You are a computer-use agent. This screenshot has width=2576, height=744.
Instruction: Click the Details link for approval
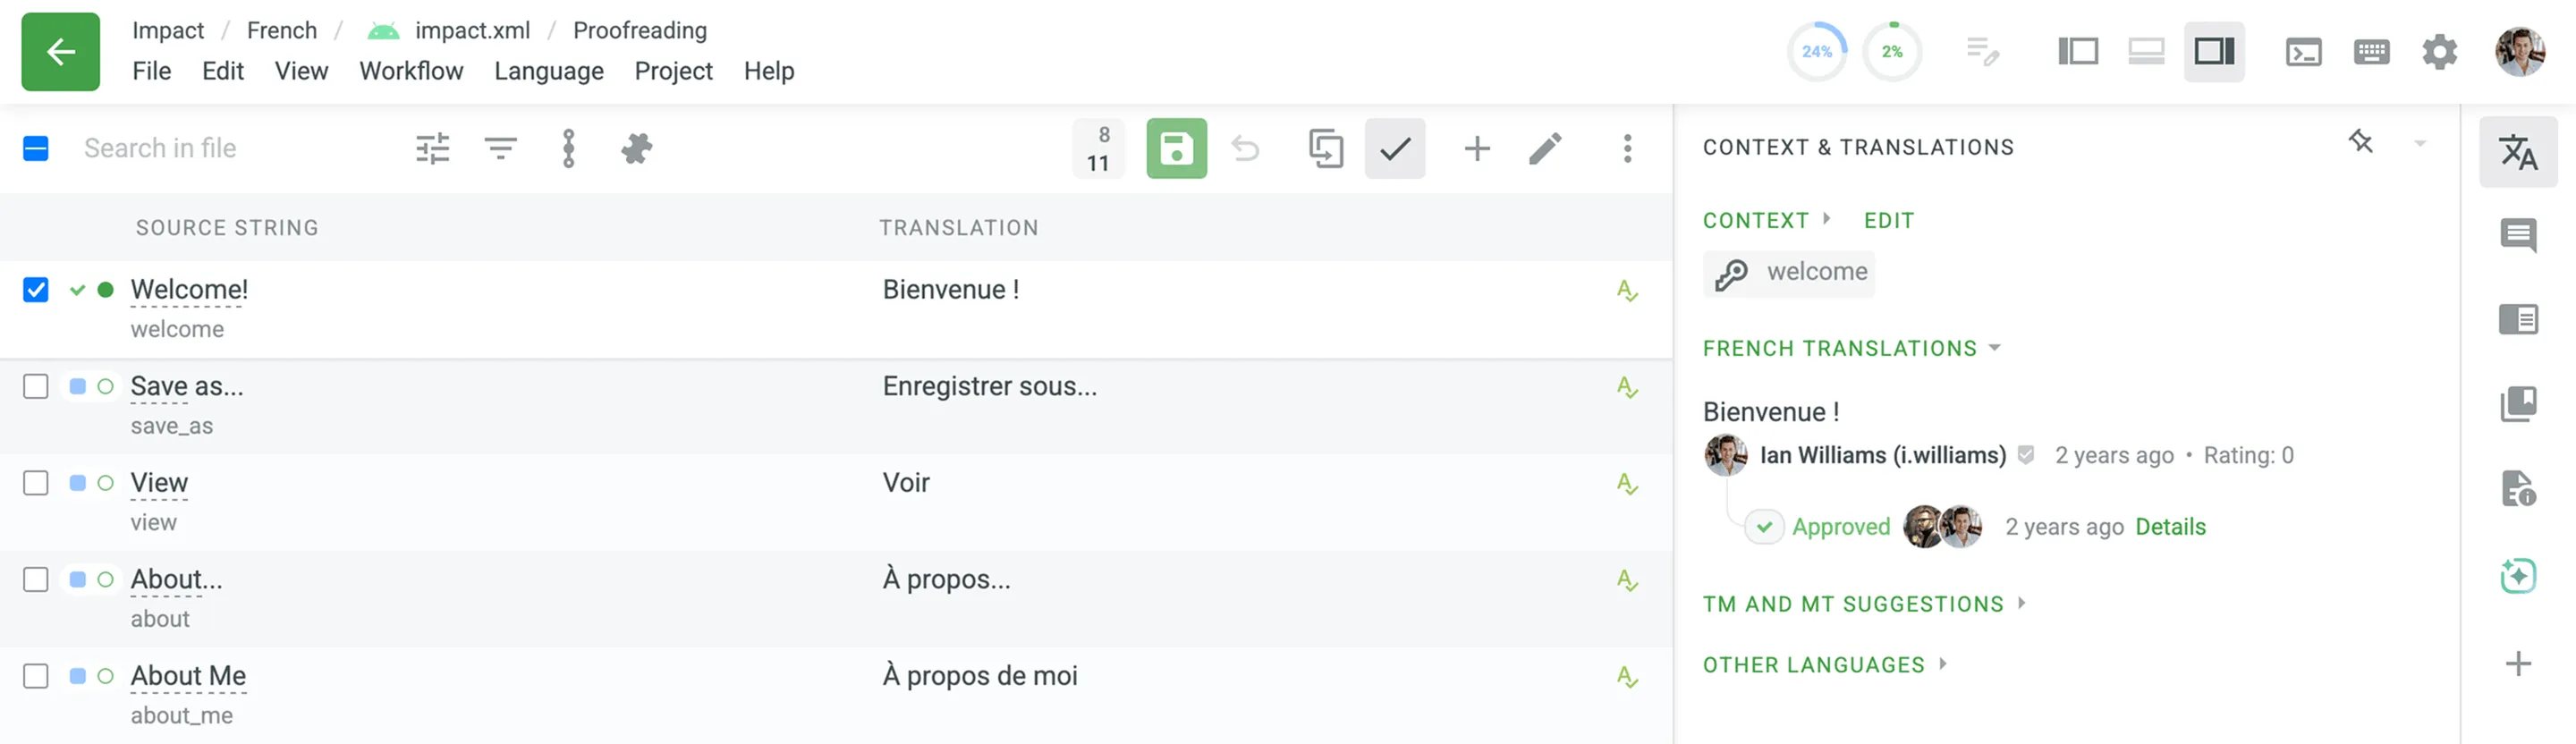tap(2170, 527)
